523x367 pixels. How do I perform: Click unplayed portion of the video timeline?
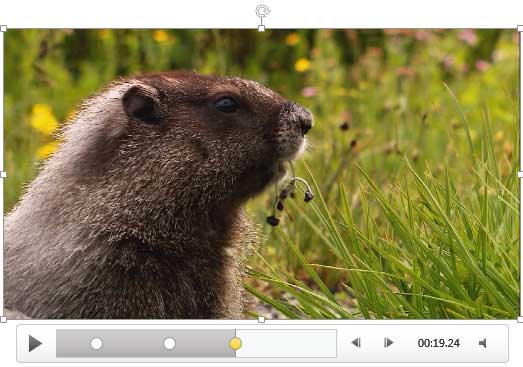tap(286, 343)
